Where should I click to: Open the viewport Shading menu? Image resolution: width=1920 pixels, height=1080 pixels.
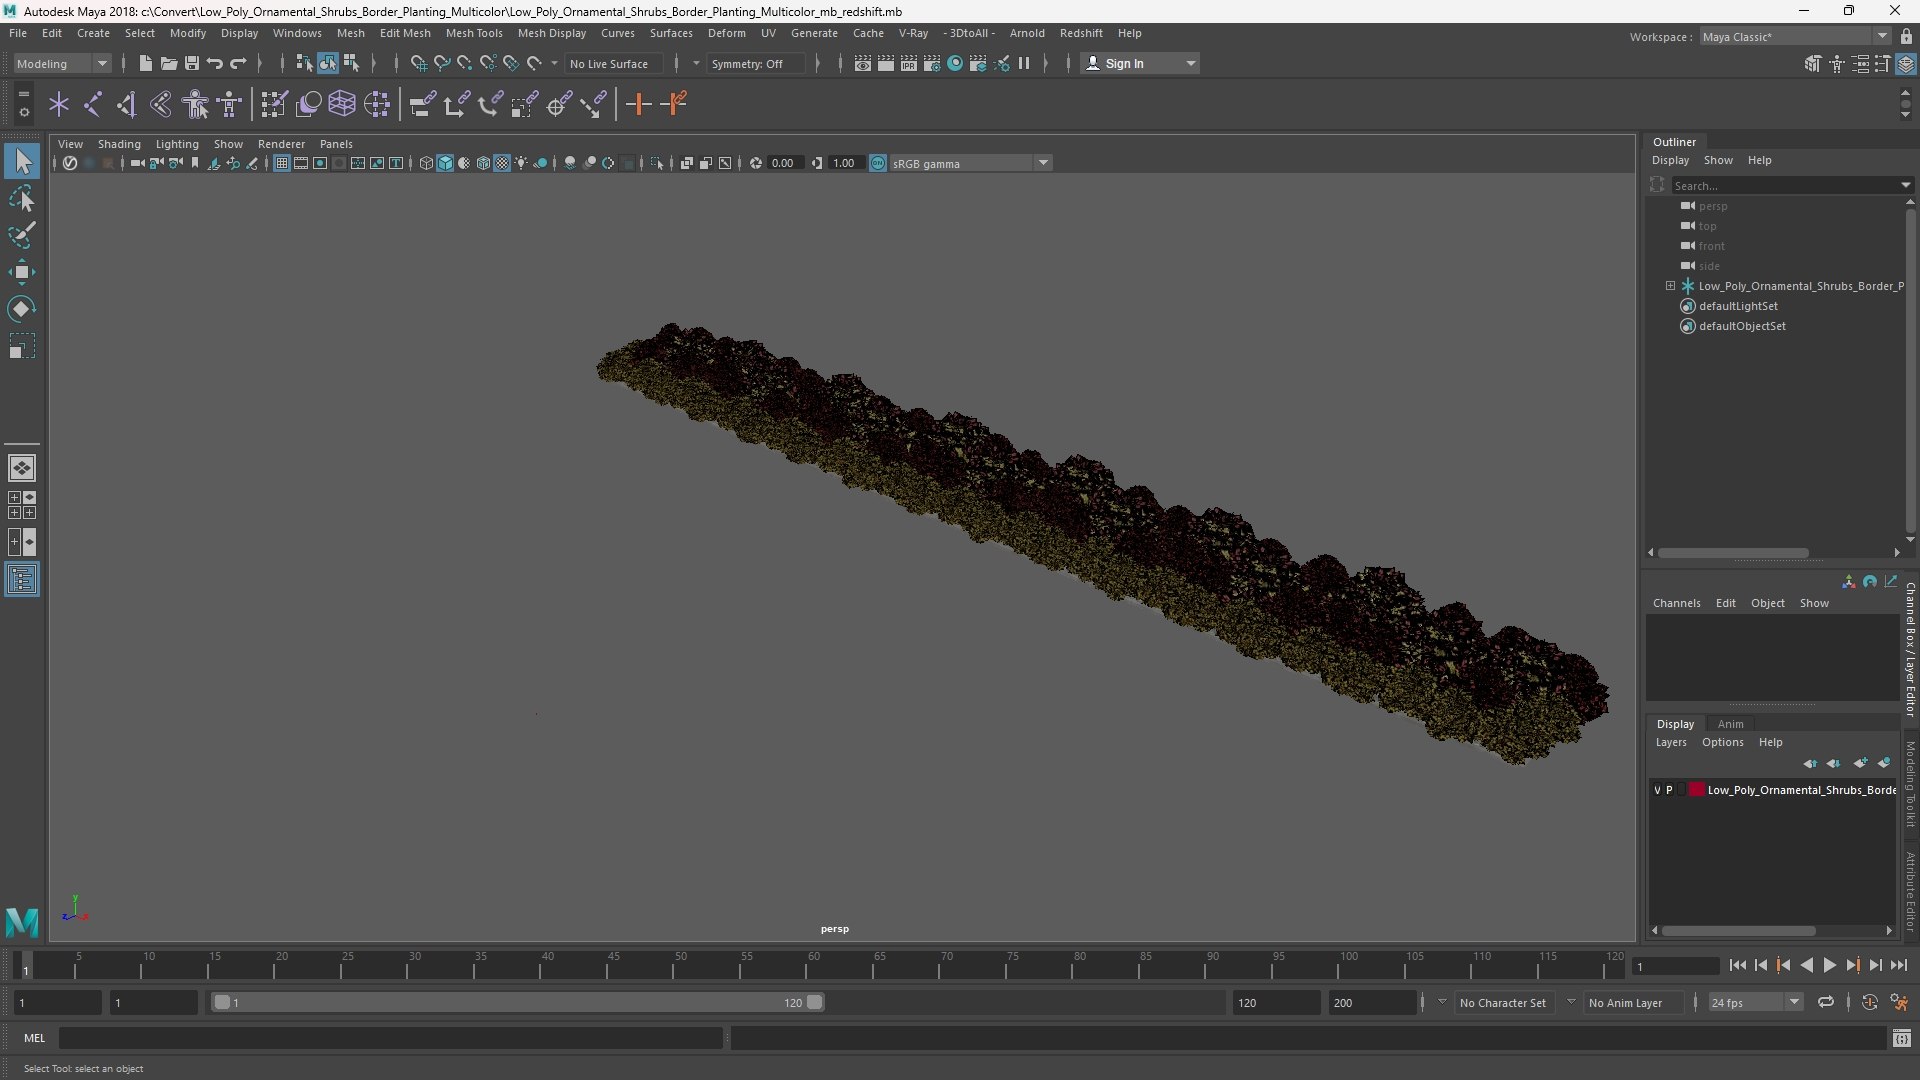(x=119, y=144)
